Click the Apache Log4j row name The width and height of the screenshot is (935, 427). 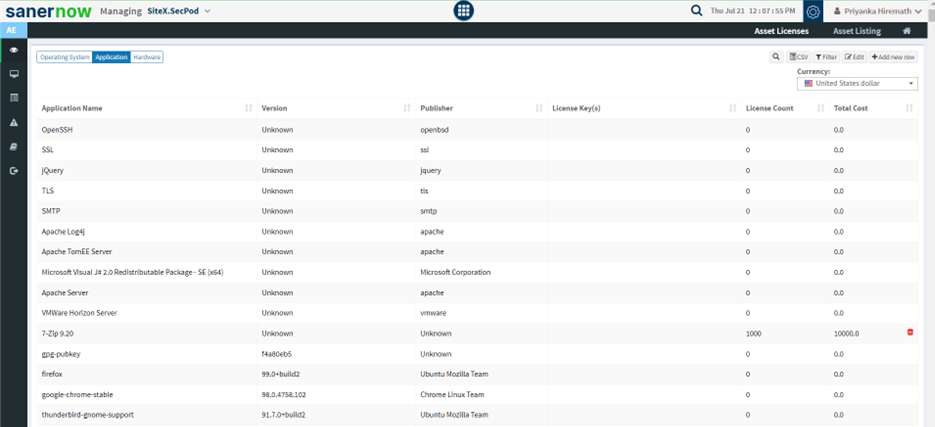[65, 231]
